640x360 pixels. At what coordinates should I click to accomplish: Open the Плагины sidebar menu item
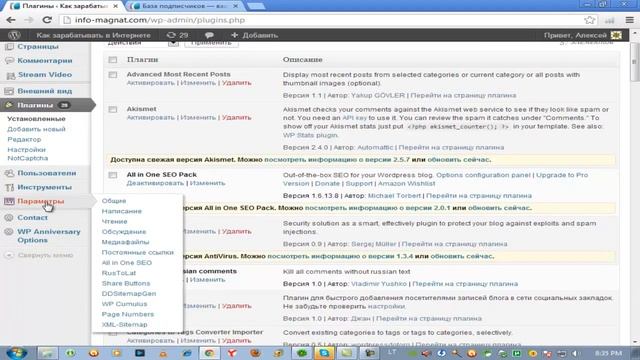(35, 105)
